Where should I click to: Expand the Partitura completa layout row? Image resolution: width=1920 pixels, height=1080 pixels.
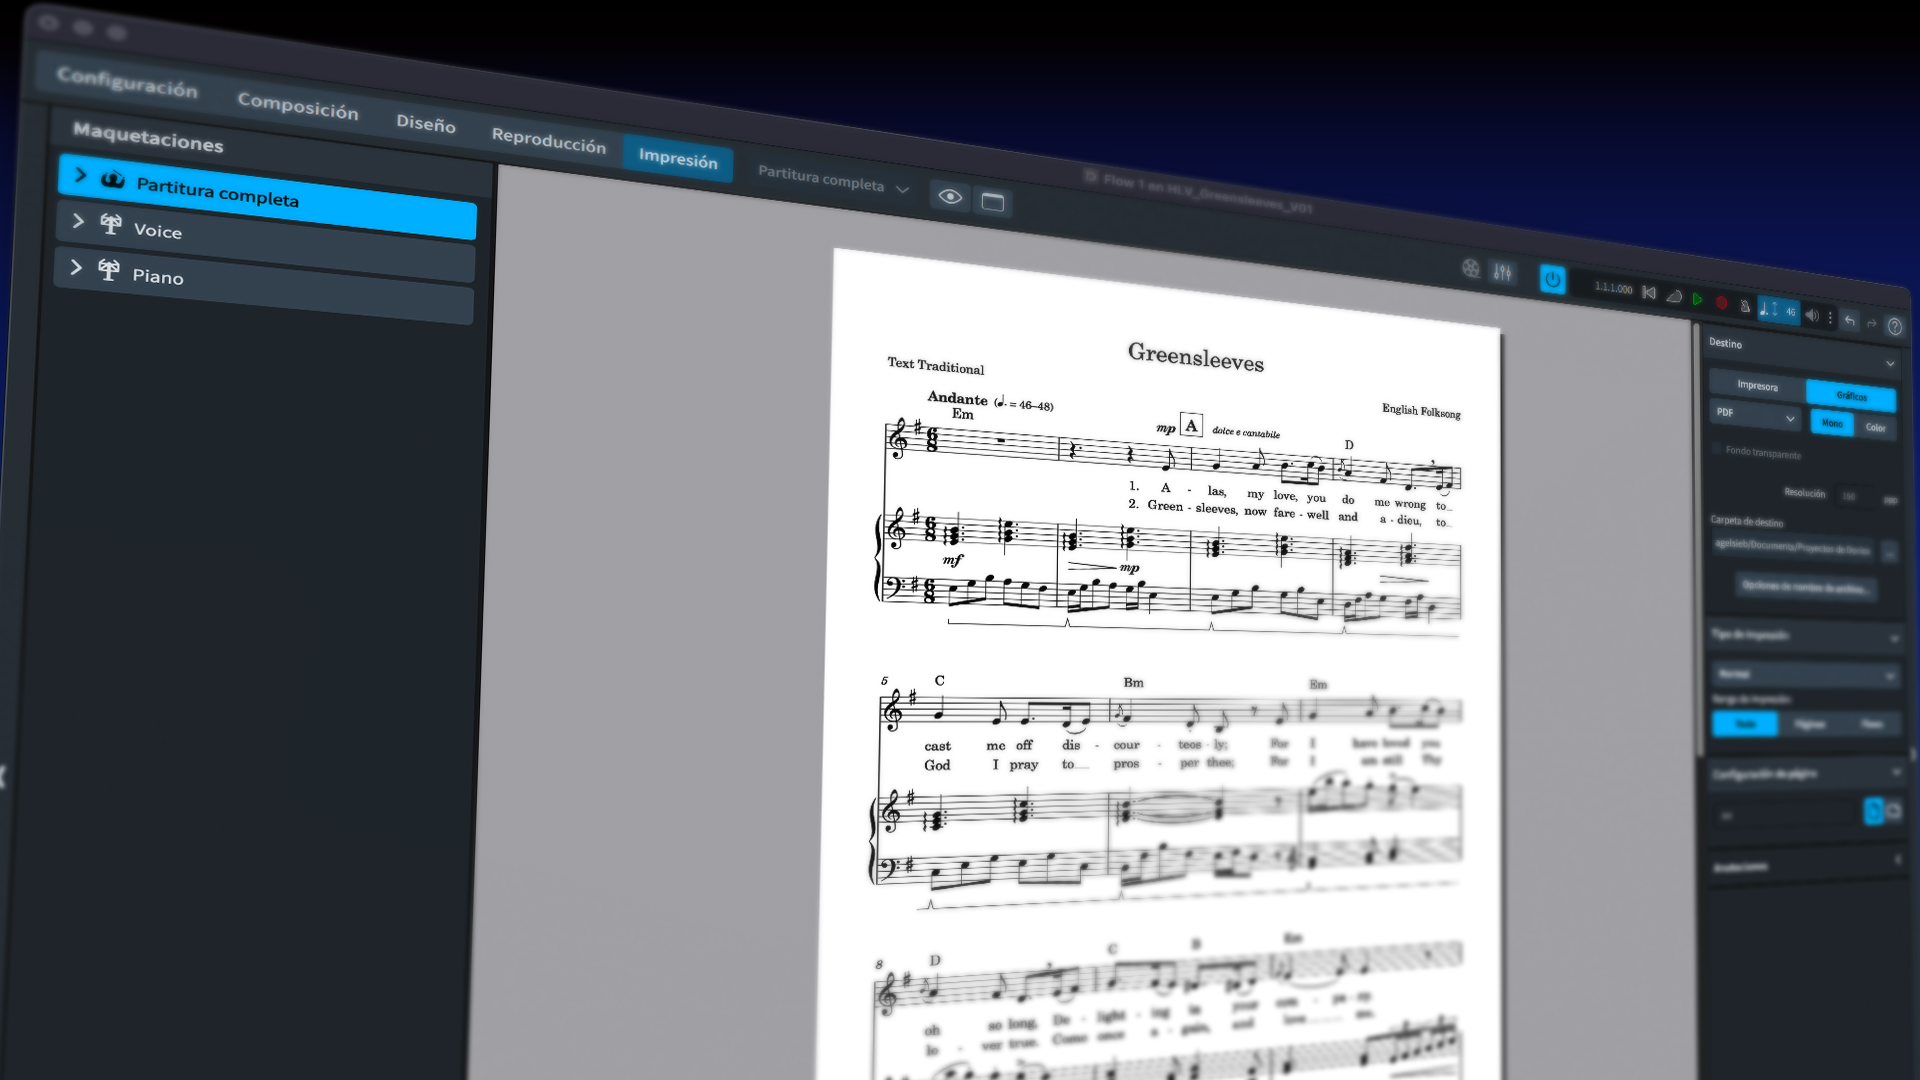point(81,175)
